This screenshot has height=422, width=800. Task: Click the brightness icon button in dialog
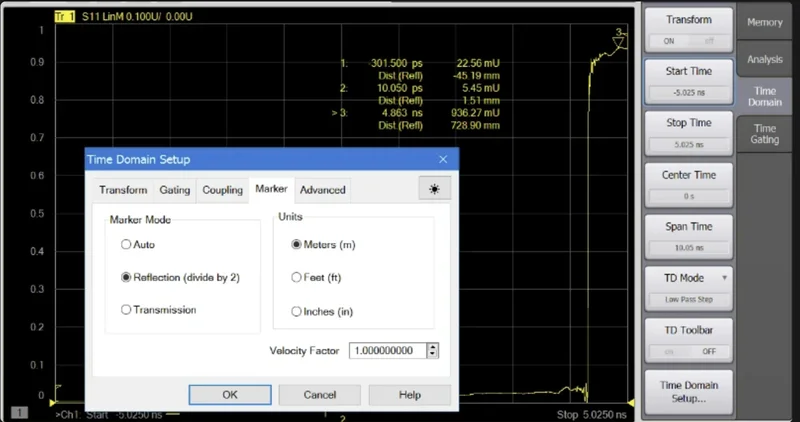[x=434, y=189]
